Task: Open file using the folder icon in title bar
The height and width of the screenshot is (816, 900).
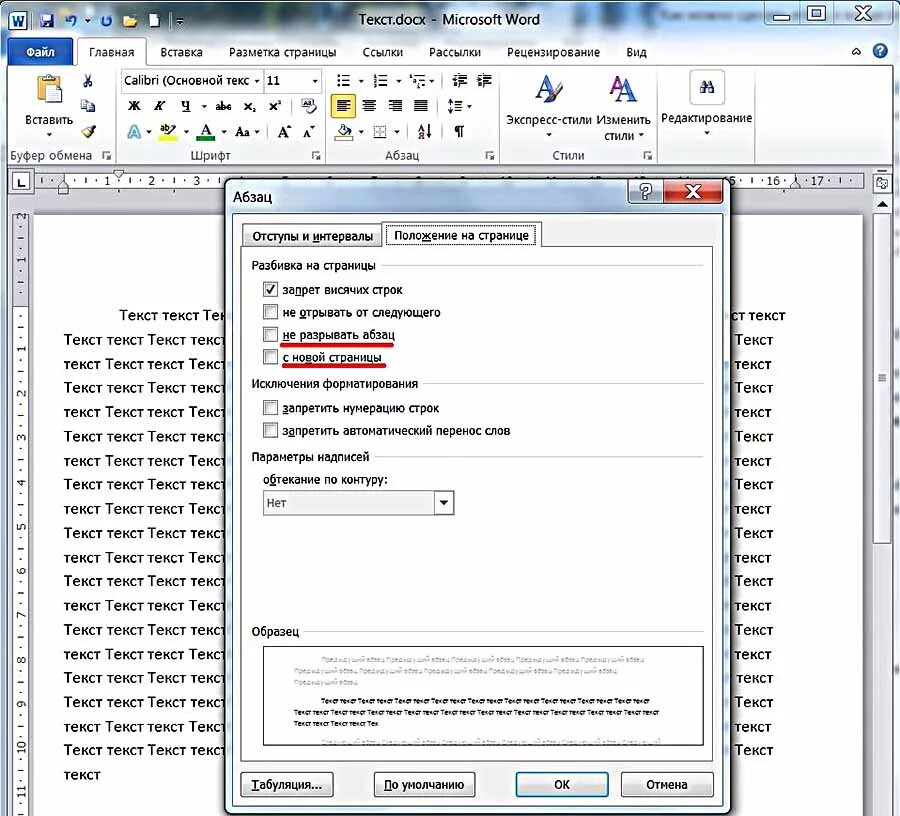Action: click(x=130, y=21)
